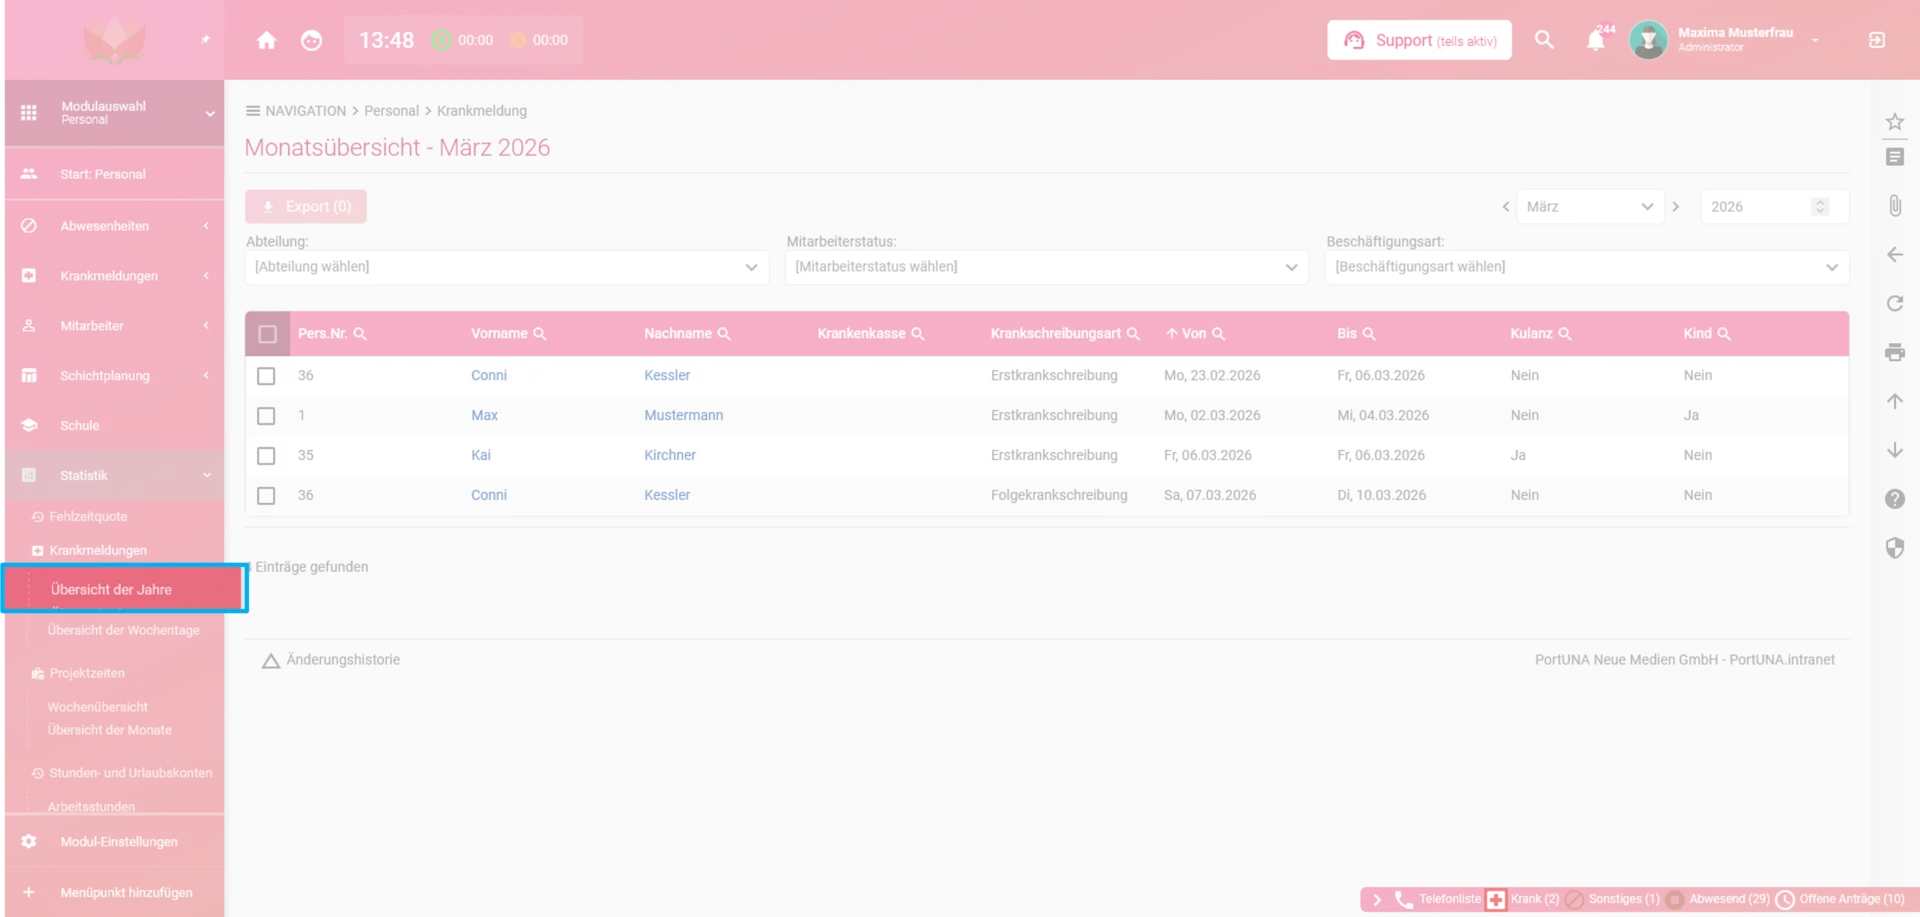The image size is (1920, 917).
Task: Open Übersicht der Wochentage
Action: coord(123,631)
